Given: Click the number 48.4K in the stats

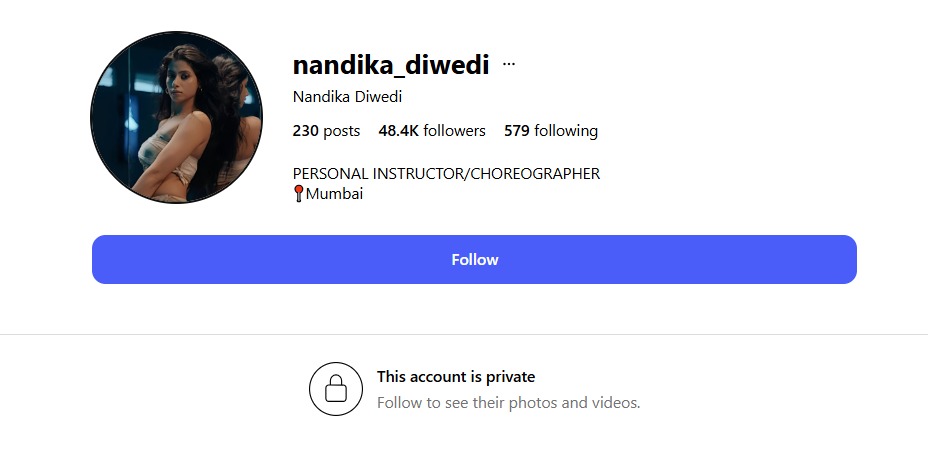Looking at the screenshot, I should click(x=399, y=131).
